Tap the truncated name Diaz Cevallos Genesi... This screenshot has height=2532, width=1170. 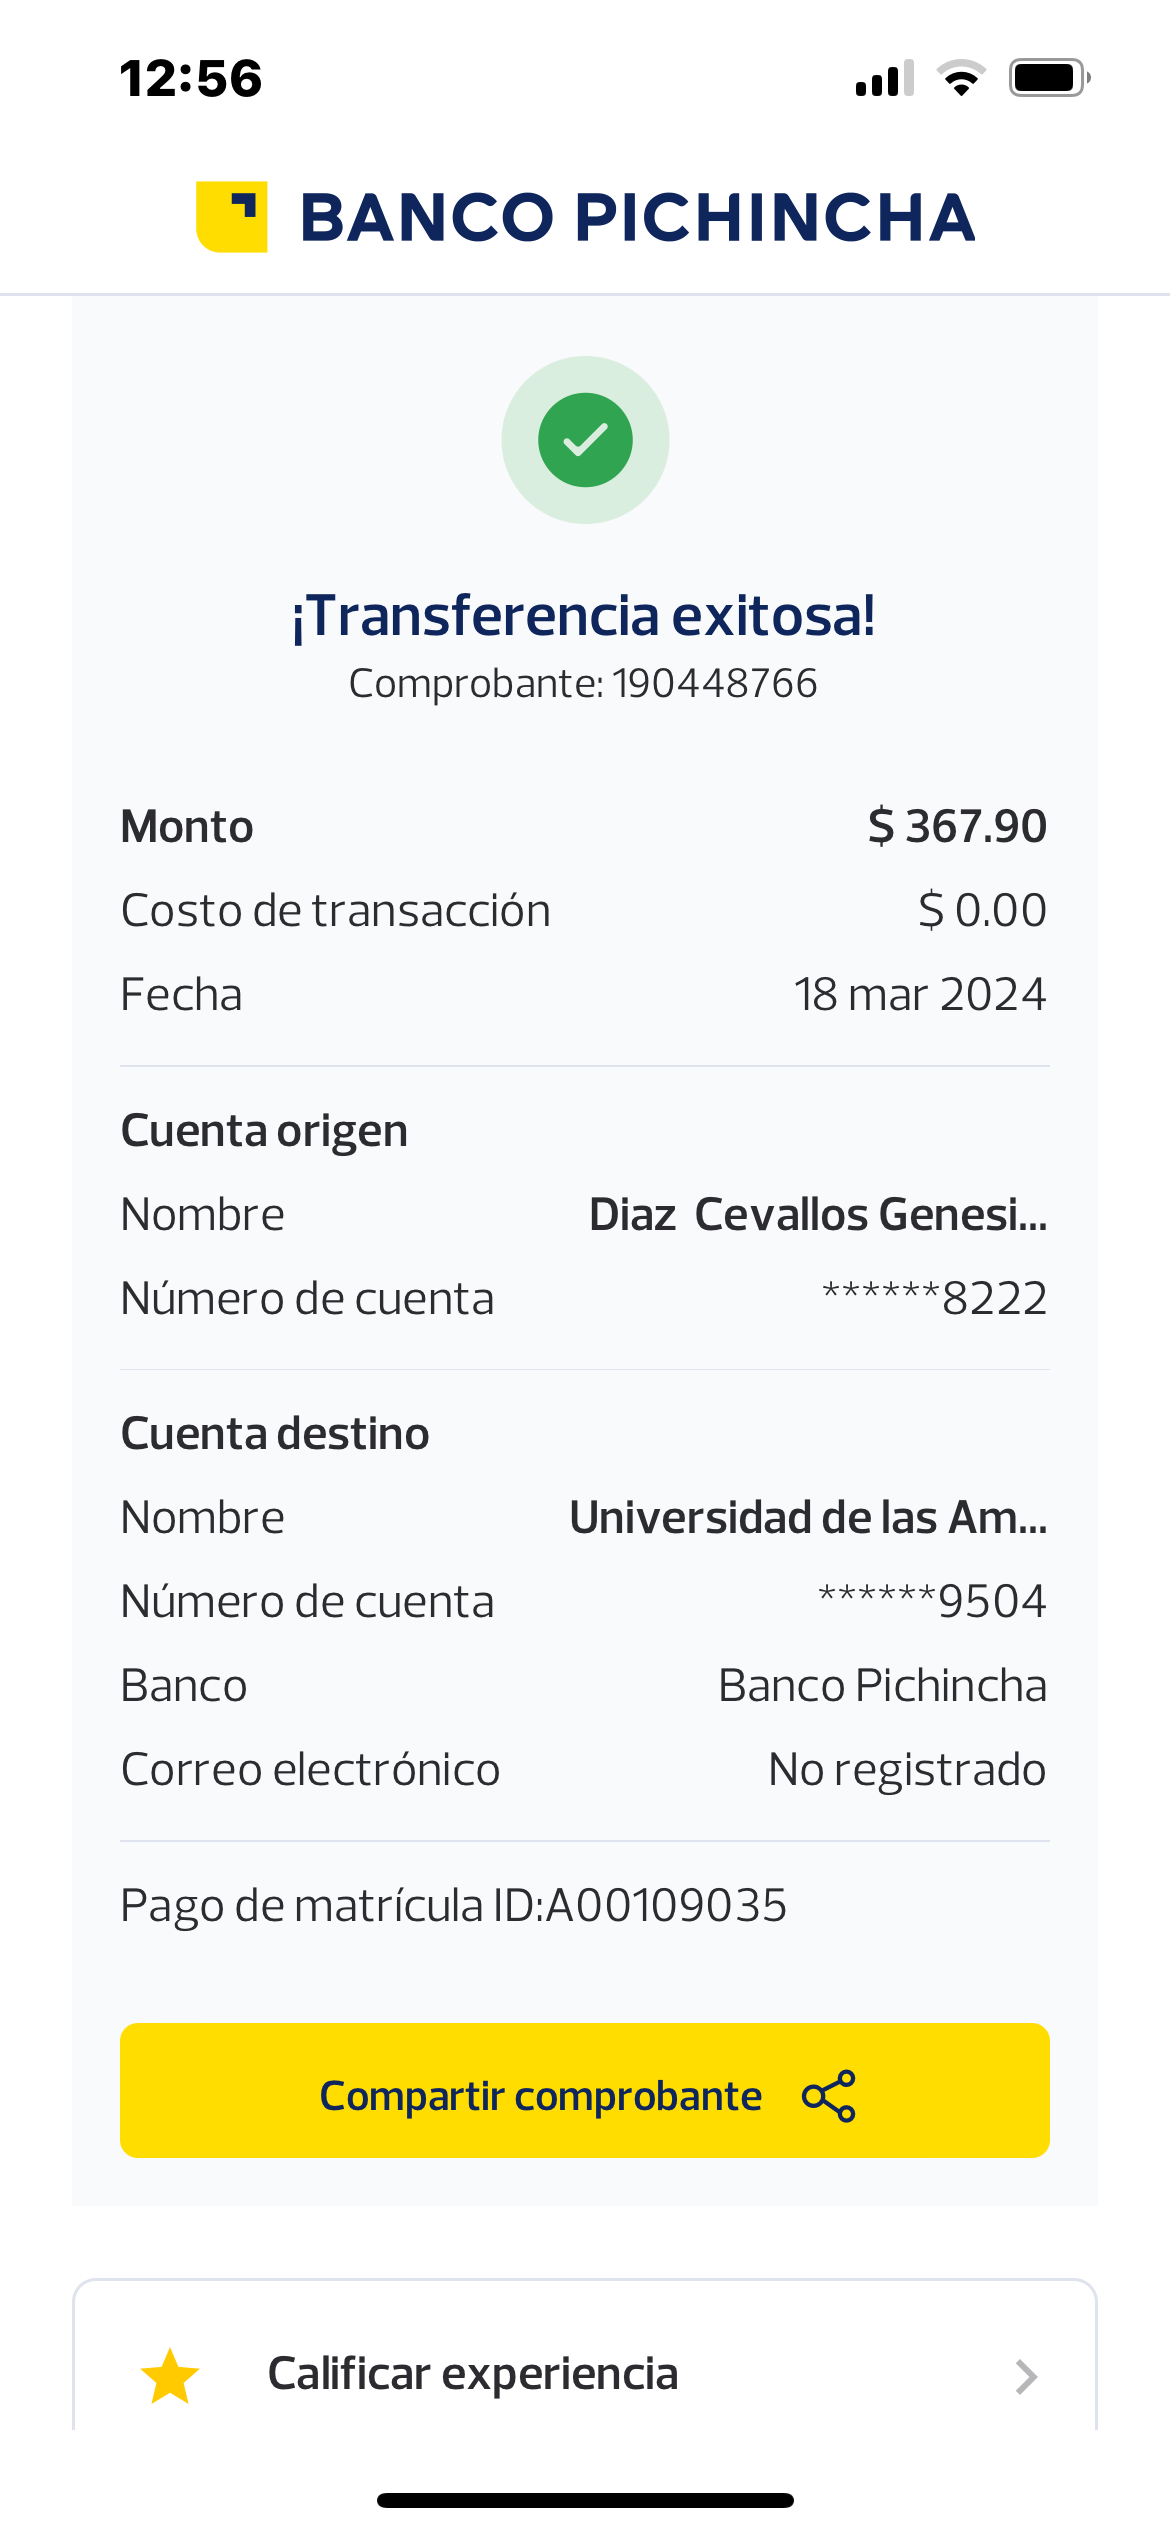point(817,1215)
